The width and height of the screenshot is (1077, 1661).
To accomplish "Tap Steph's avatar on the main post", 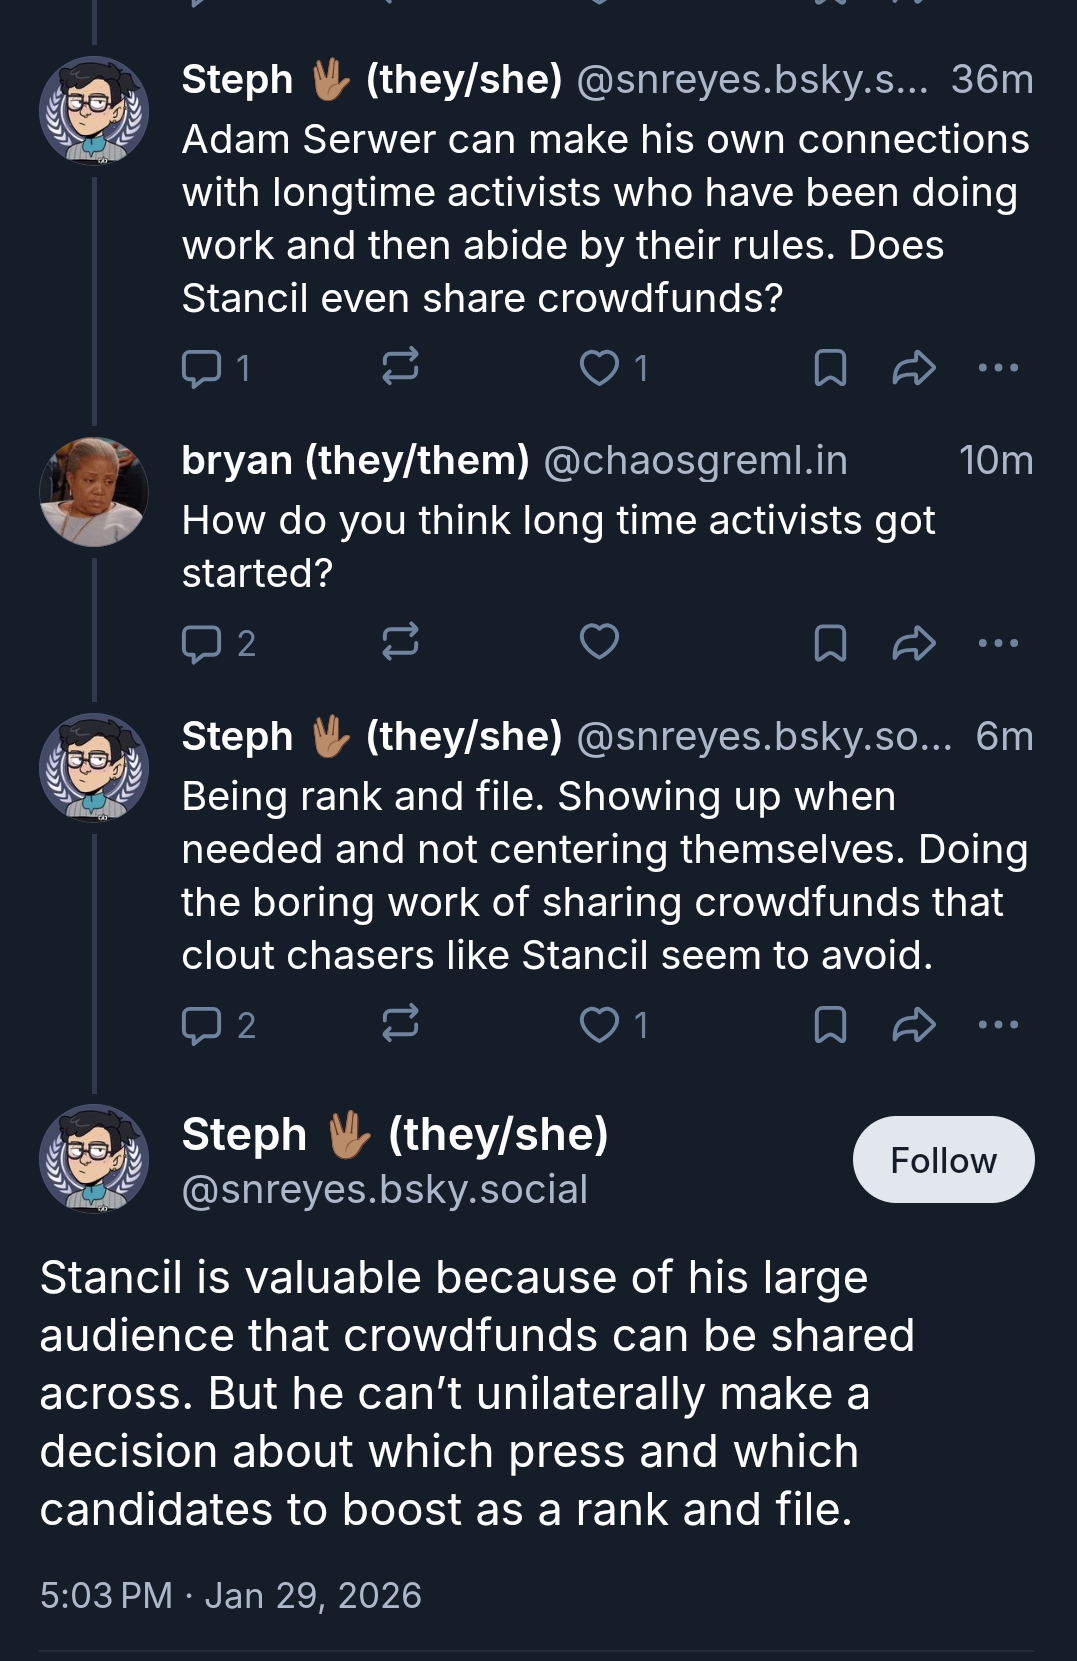I will point(94,1158).
